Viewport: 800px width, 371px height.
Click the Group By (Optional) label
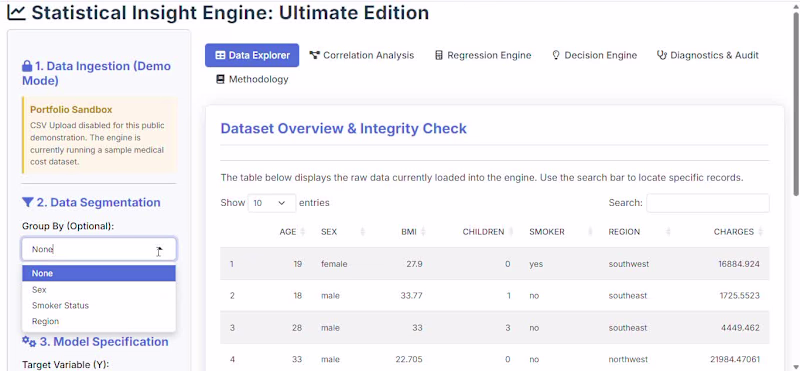coord(68,226)
